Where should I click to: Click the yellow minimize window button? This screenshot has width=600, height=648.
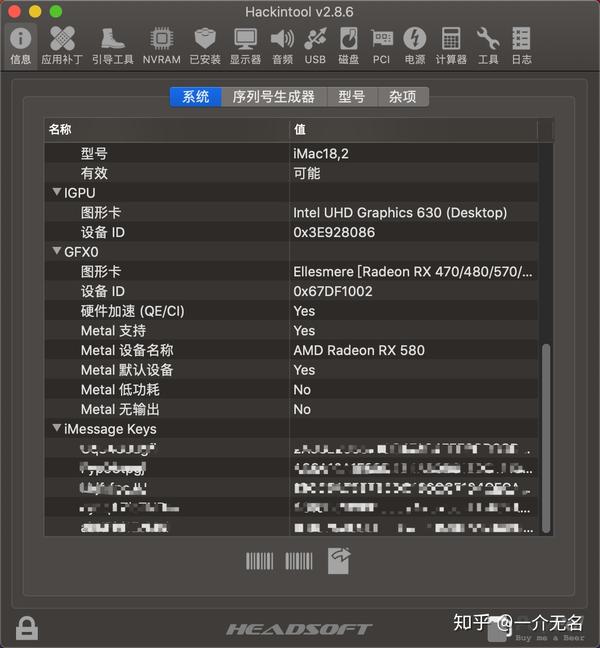[x=35, y=12]
